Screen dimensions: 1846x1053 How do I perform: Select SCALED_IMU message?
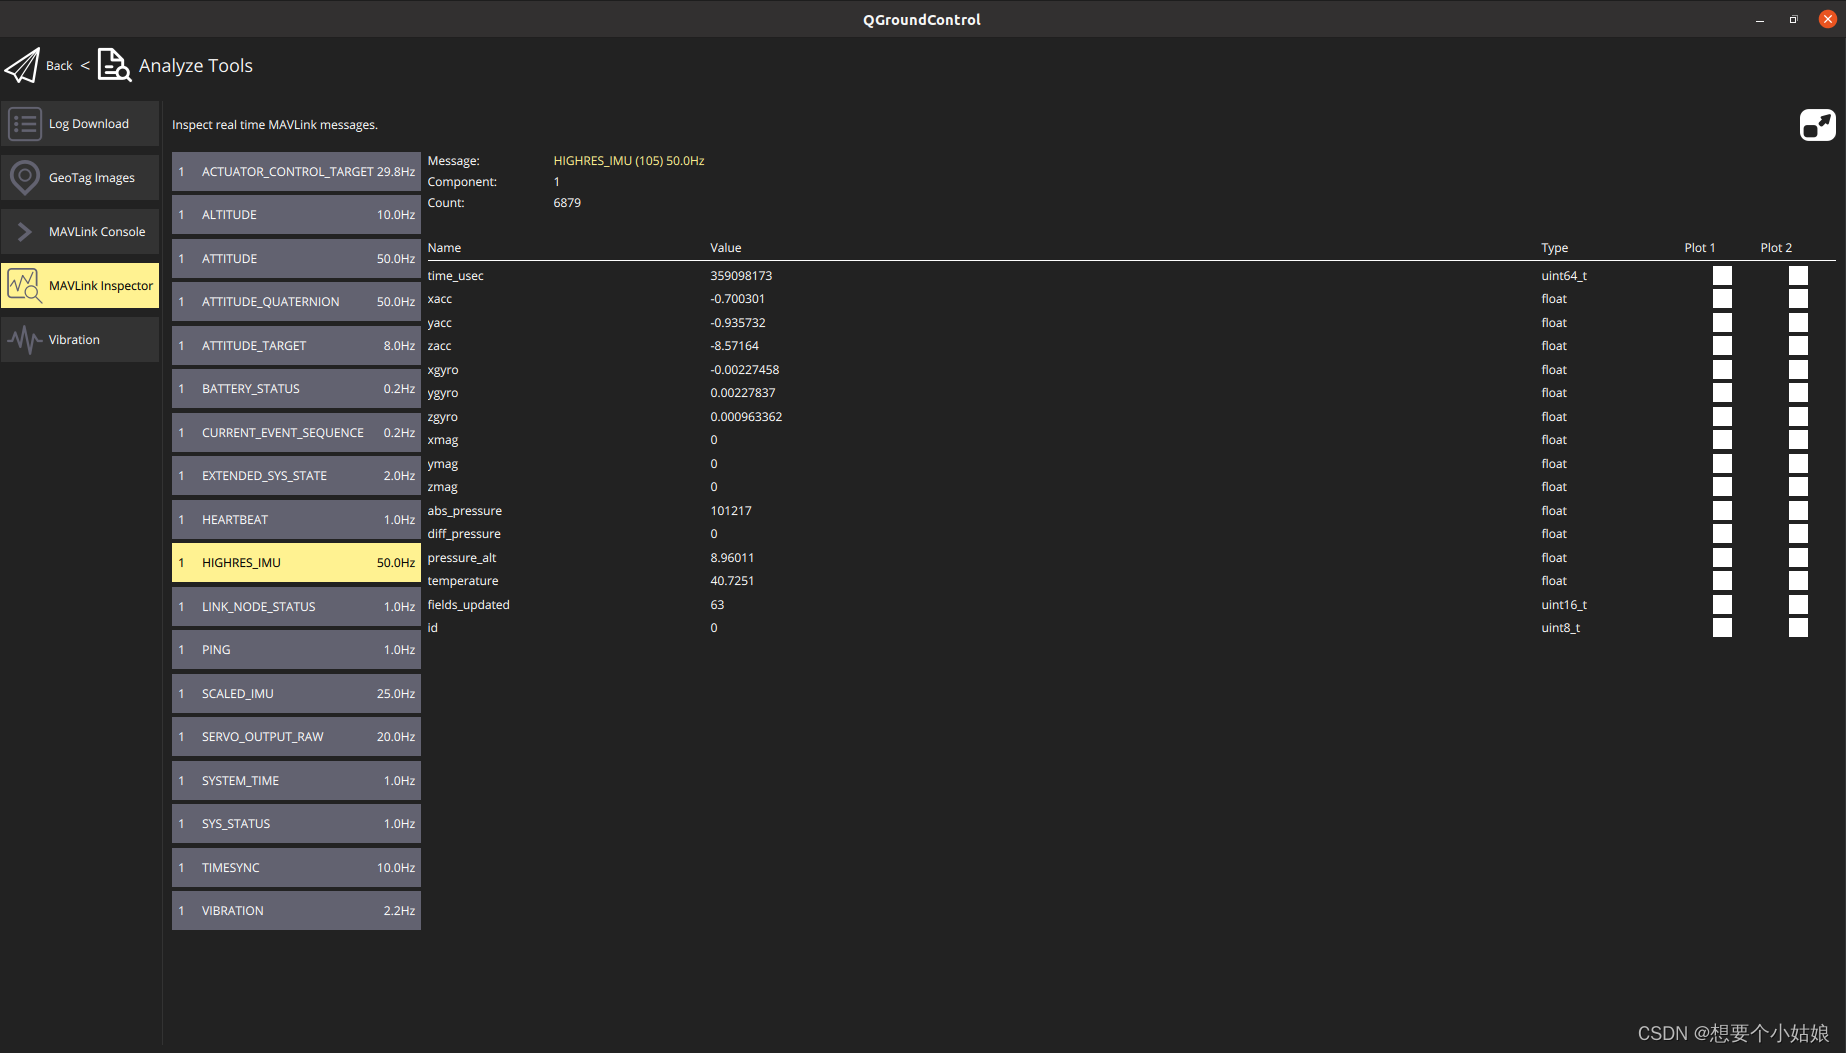click(x=296, y=693)
